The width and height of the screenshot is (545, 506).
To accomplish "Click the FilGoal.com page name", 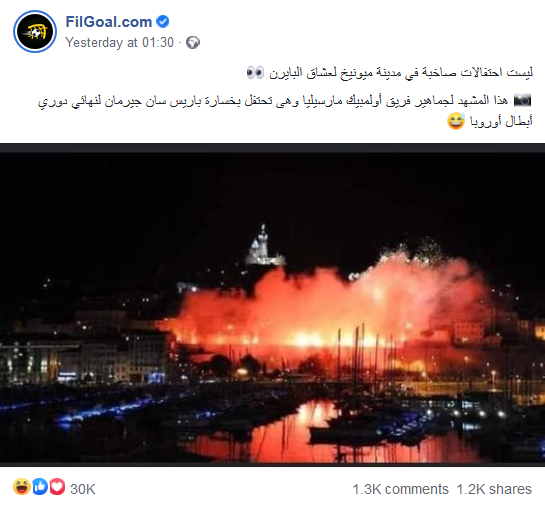I will click(x=108, y=22).
